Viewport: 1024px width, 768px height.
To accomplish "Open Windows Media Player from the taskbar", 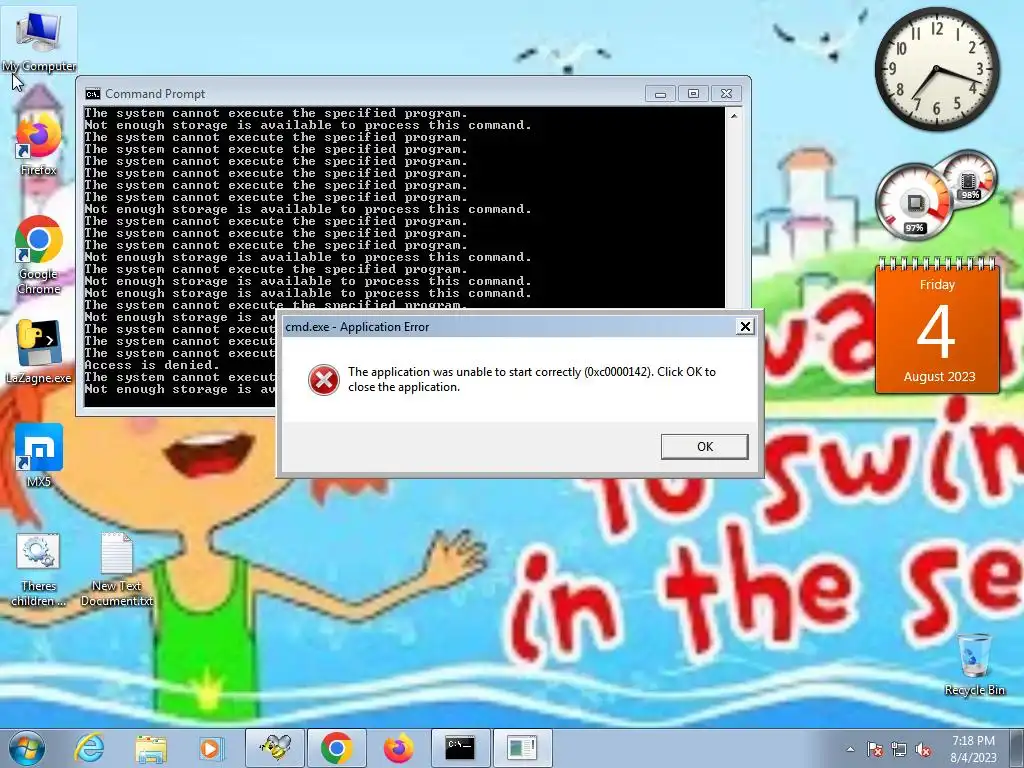I will [210, 748].
